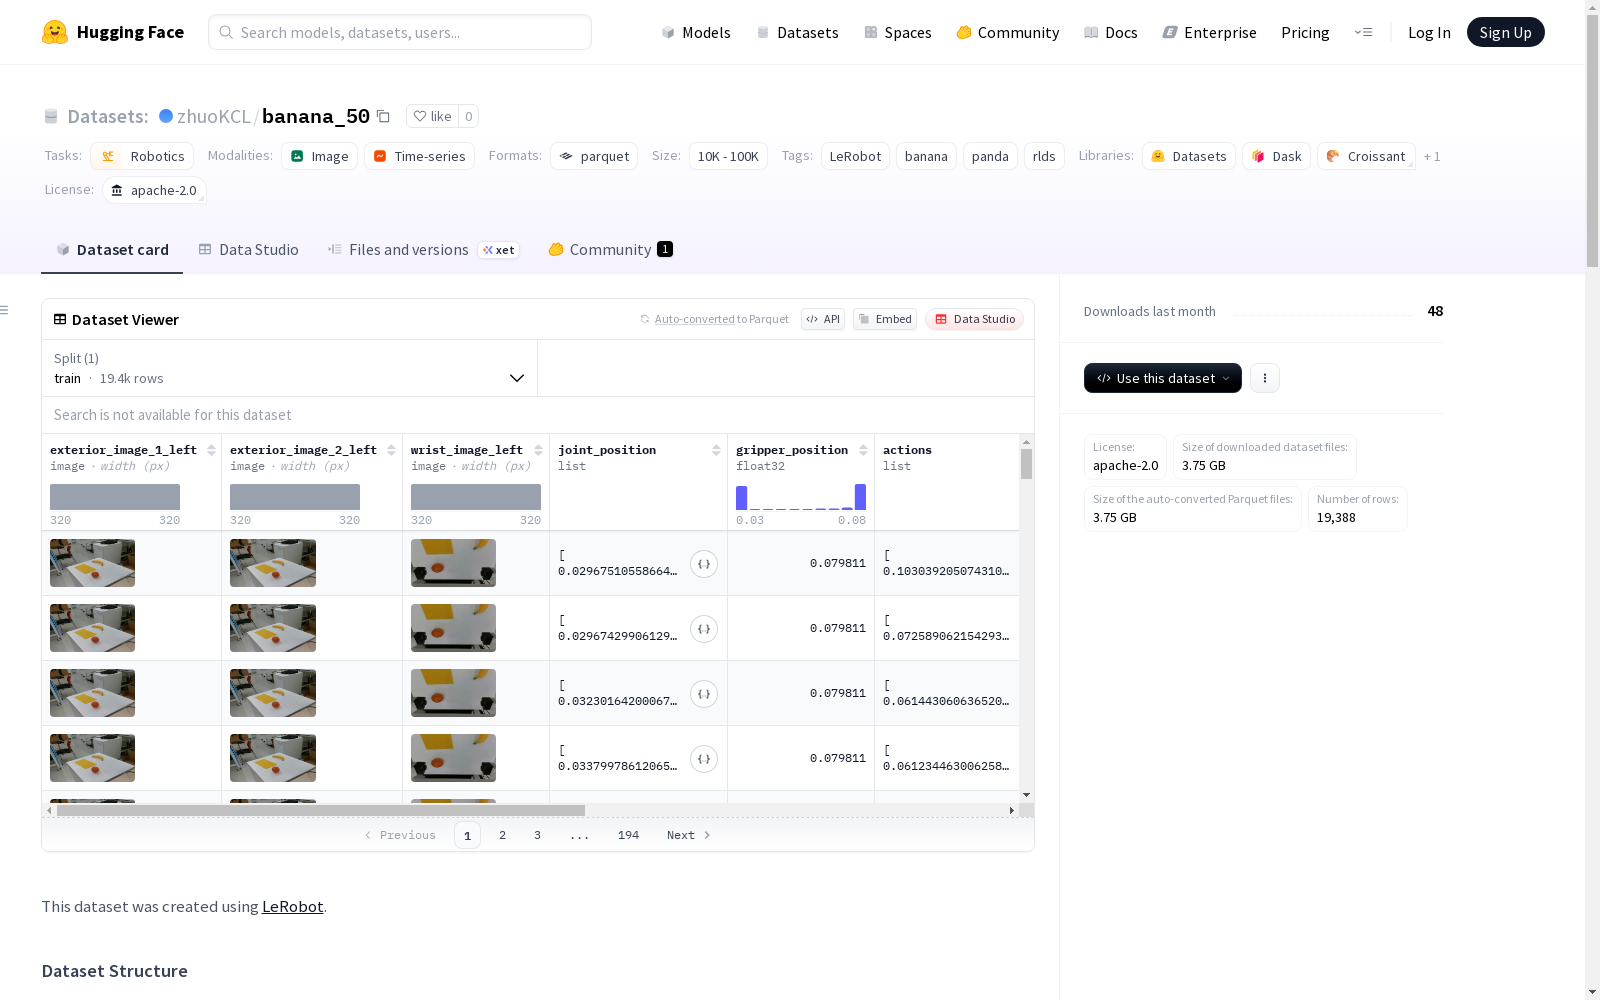The width and height of the screenshot is (1600, 1000).
Task: Open the Auto-converted to Parquet link
Action: [x=714, y=319]
